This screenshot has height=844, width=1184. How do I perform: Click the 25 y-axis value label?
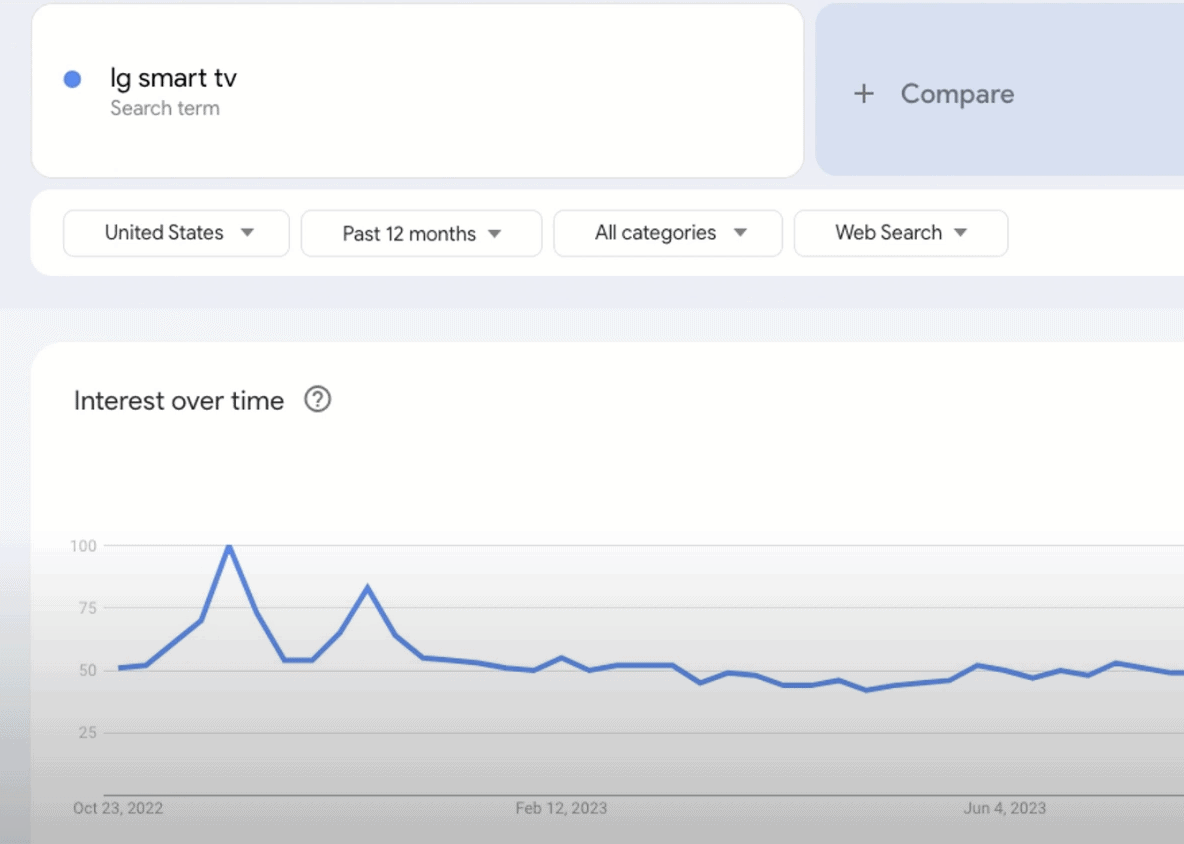tap(88, 732)
